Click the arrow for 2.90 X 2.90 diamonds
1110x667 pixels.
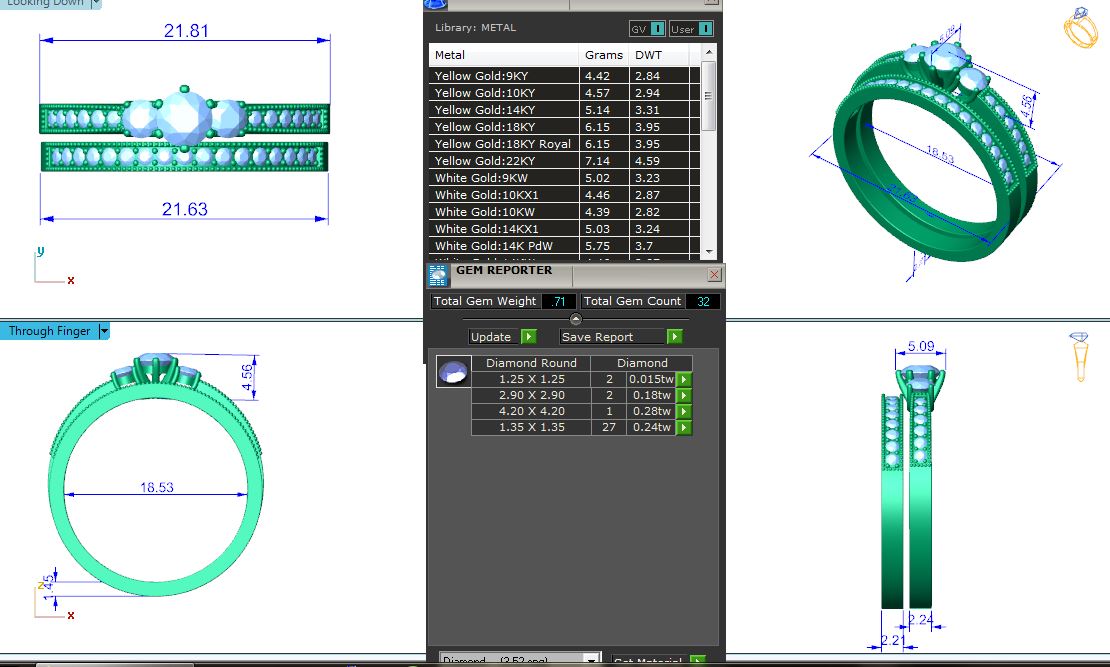(x=684, y=396)
